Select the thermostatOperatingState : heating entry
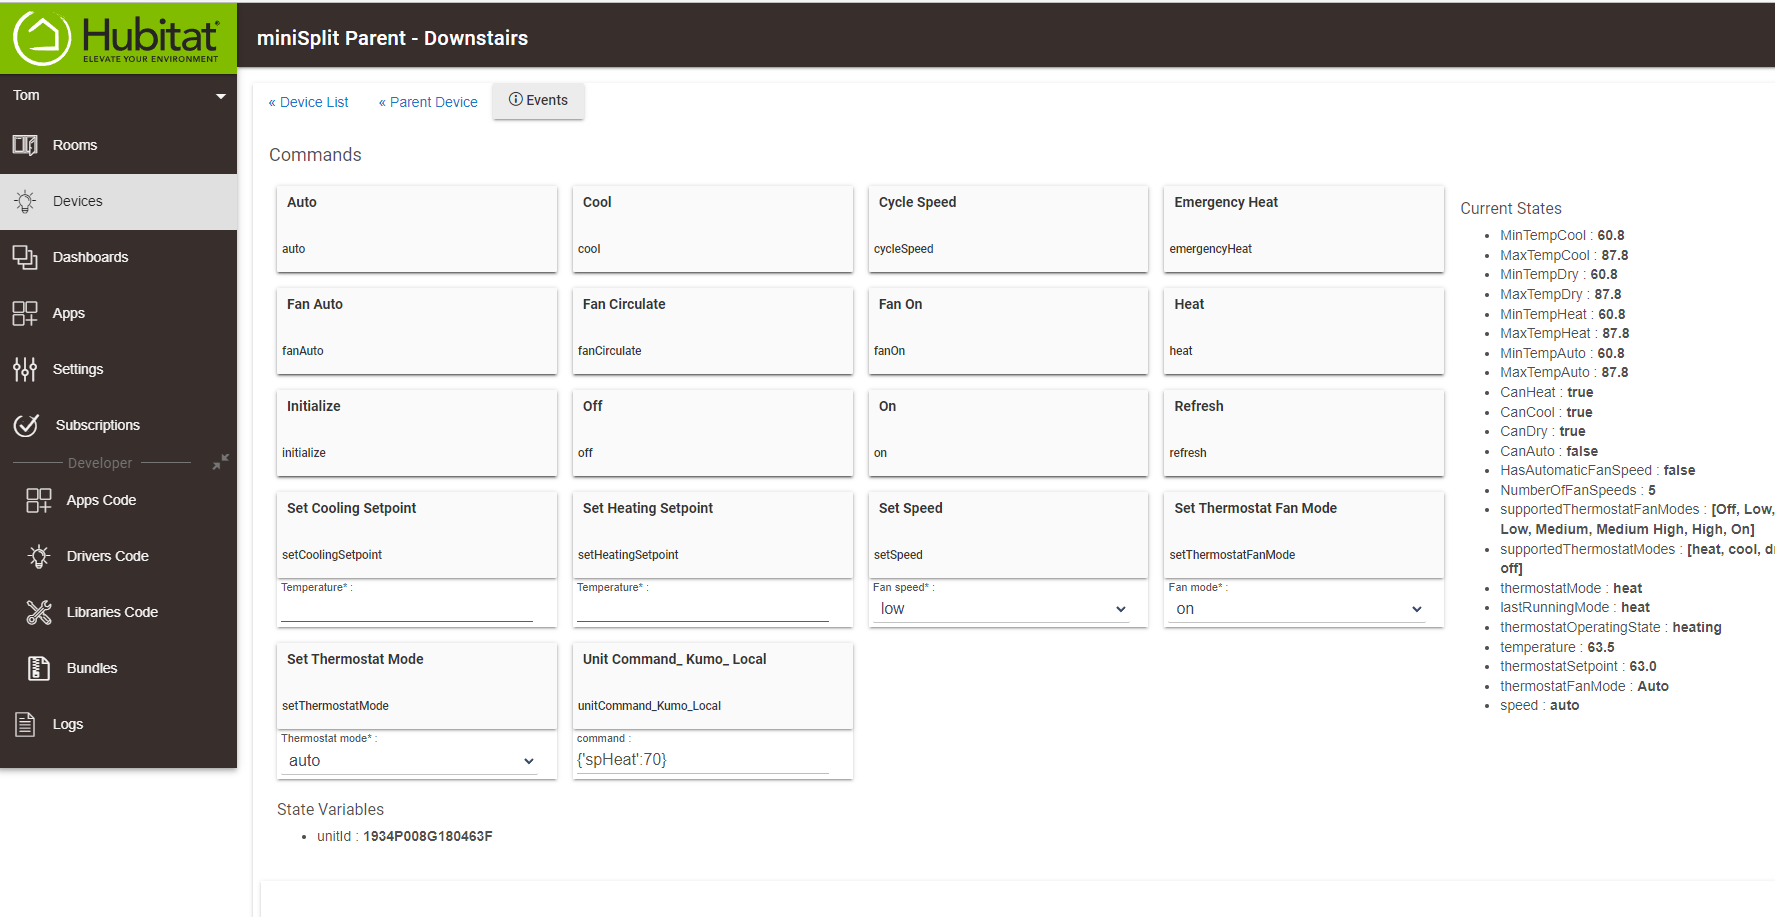The height and width of the screenshot is (917, 1775). tap(1611, 627)
